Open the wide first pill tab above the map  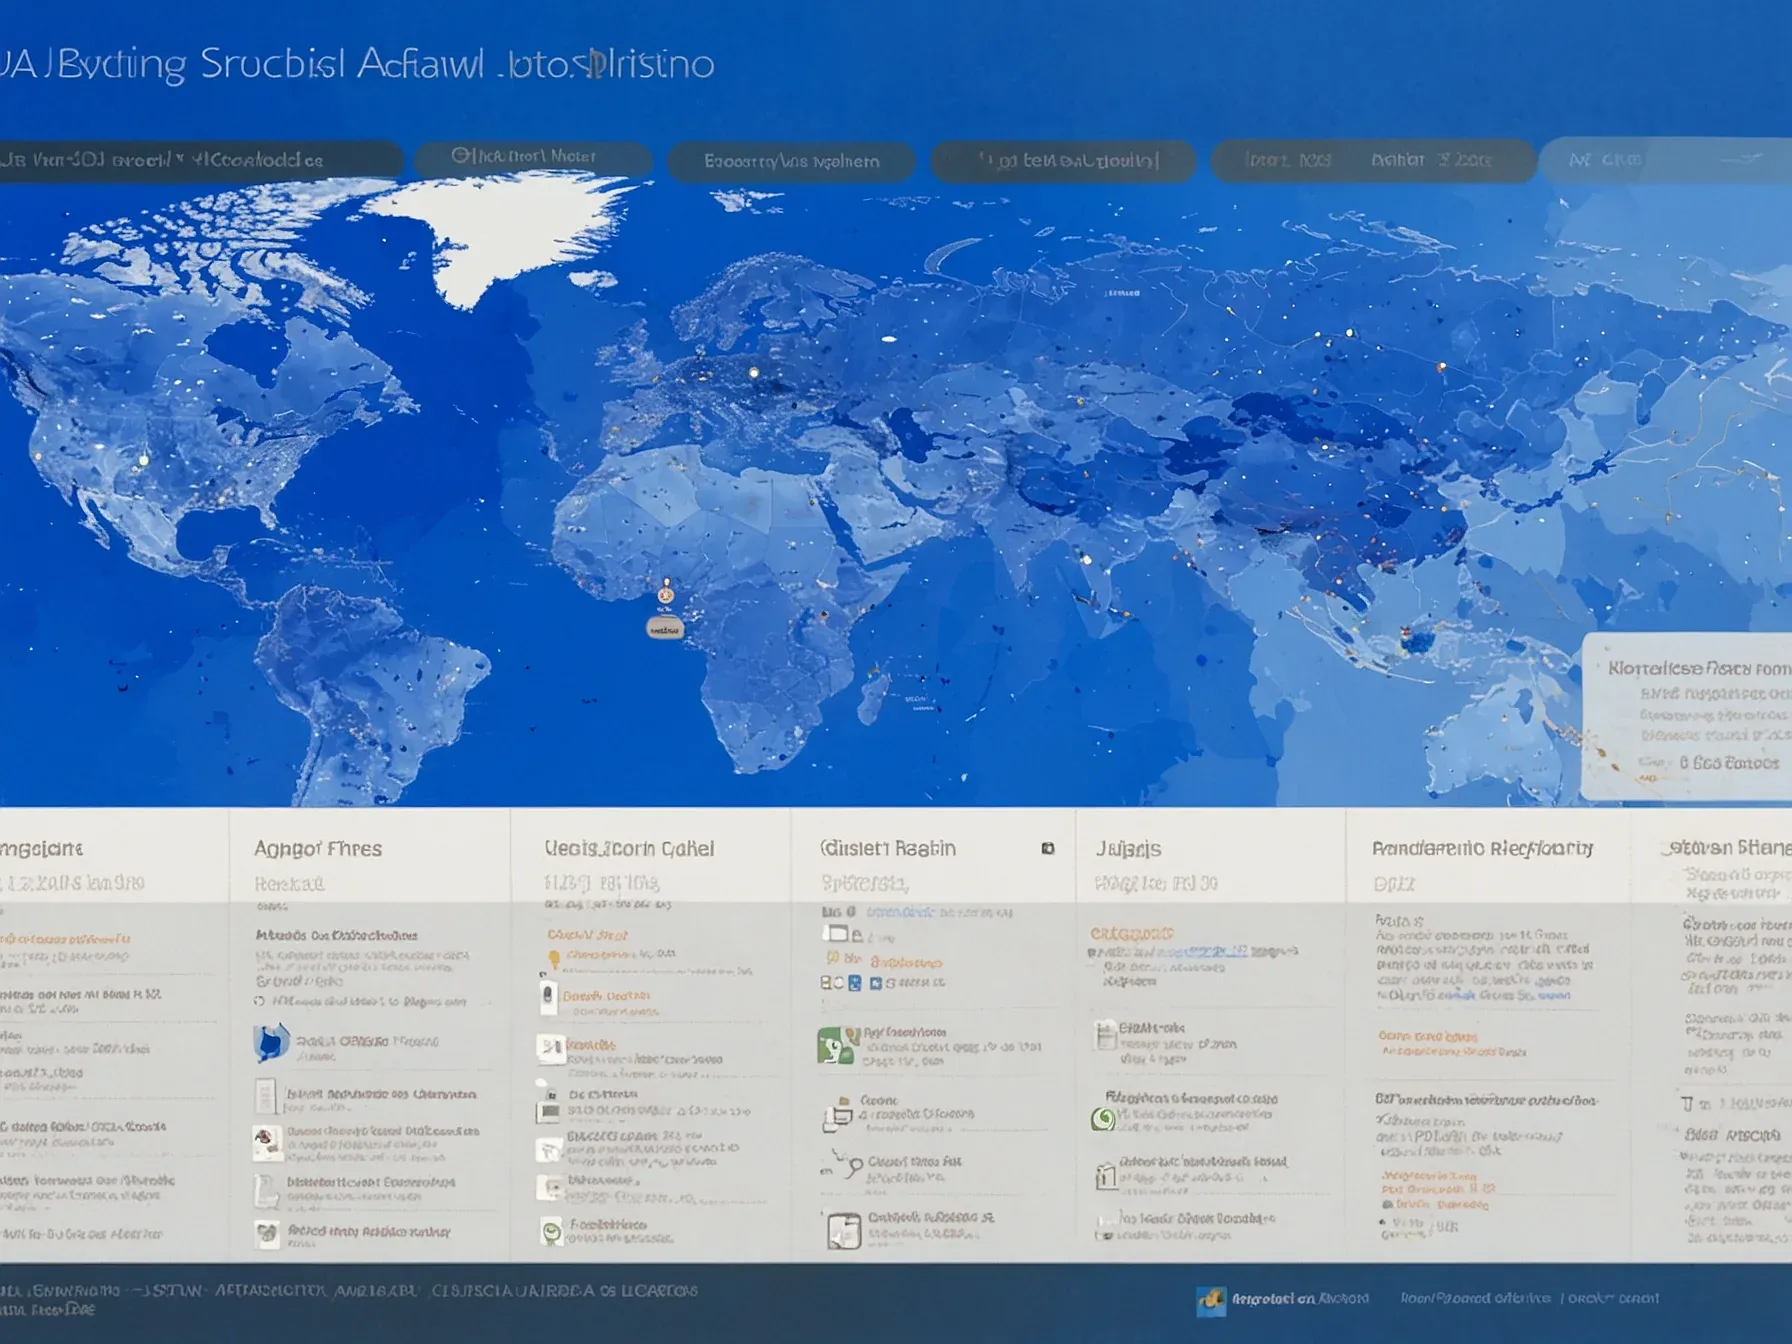click(x=200, y=160)
